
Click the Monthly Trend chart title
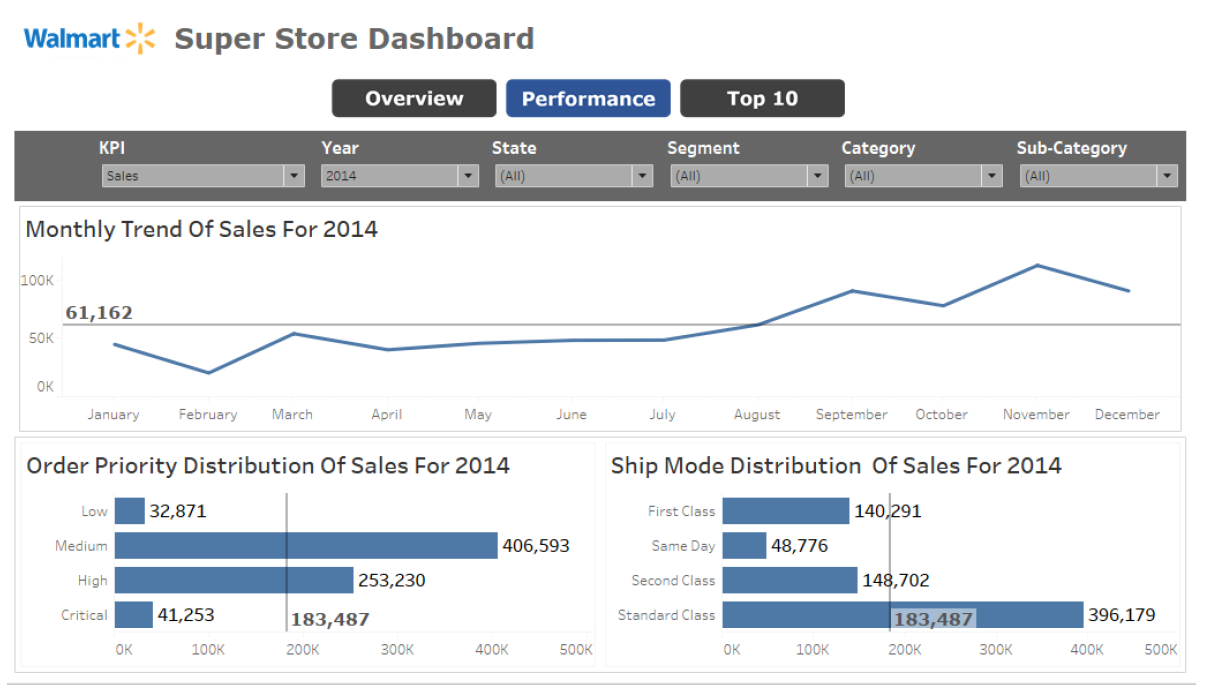click(201, 229)
